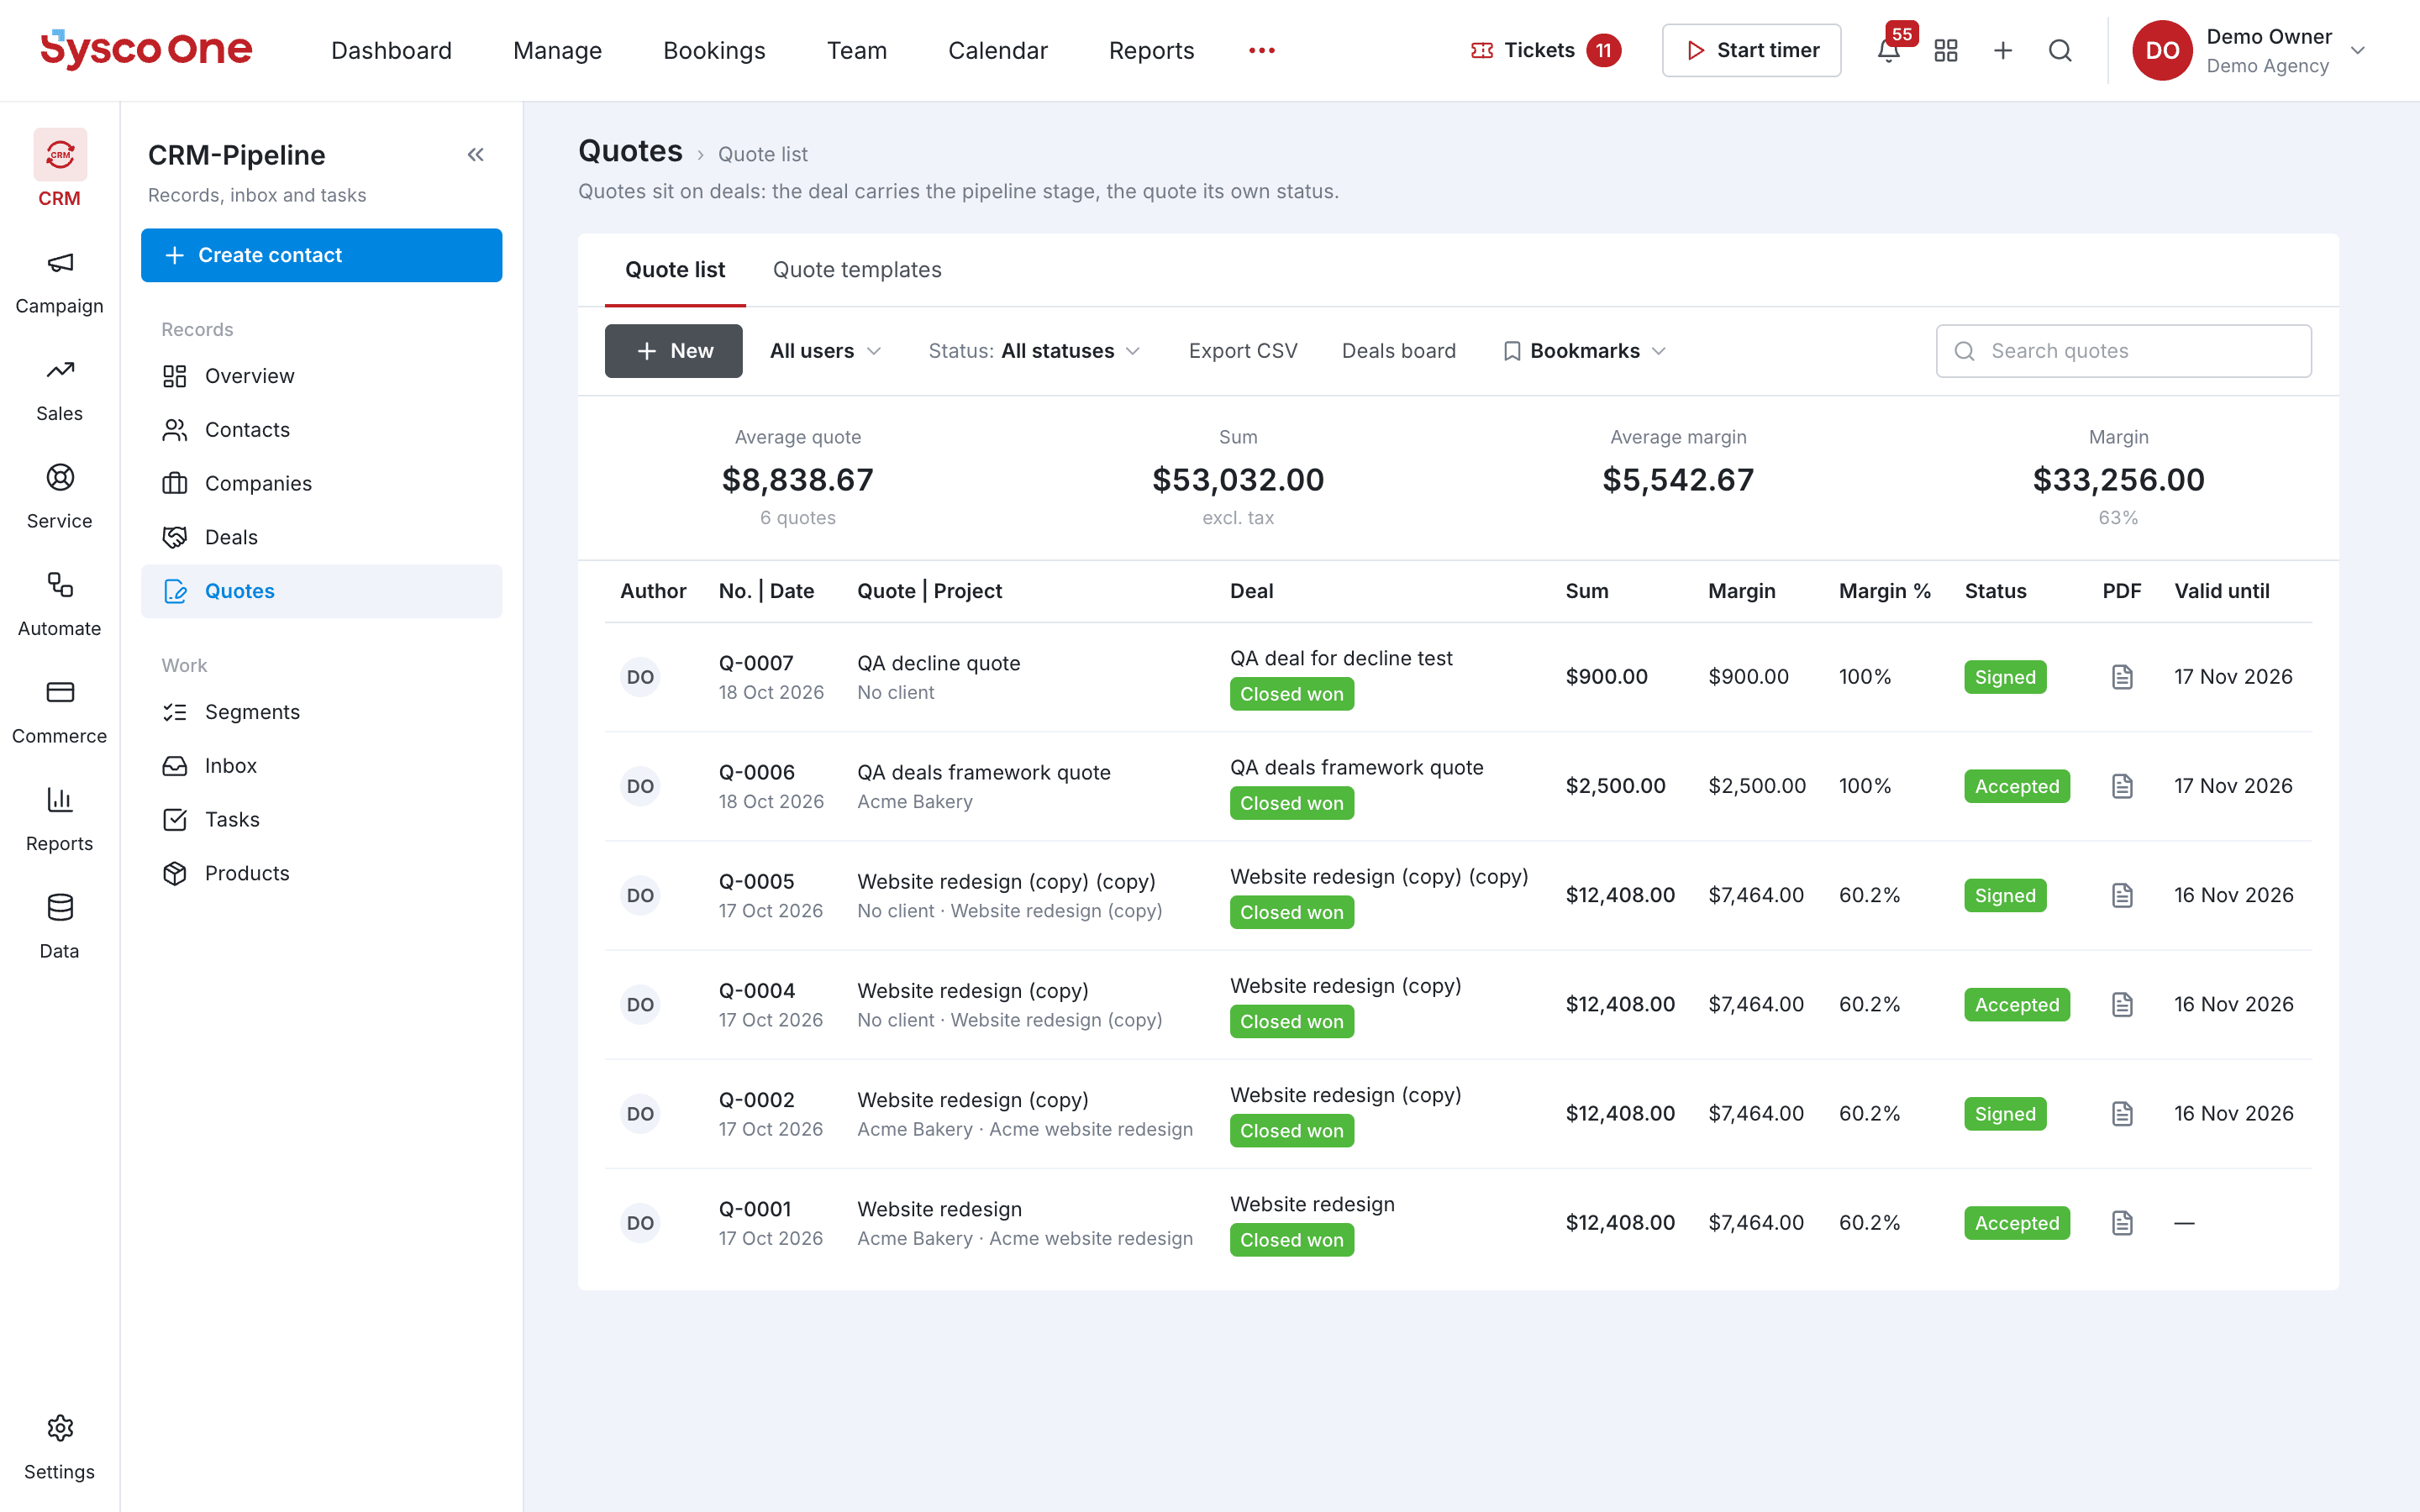Image resolution: width=2420 pixels, height=1512 pixels.
Task: Open the Calendar menu item
Action: point(997,50)
